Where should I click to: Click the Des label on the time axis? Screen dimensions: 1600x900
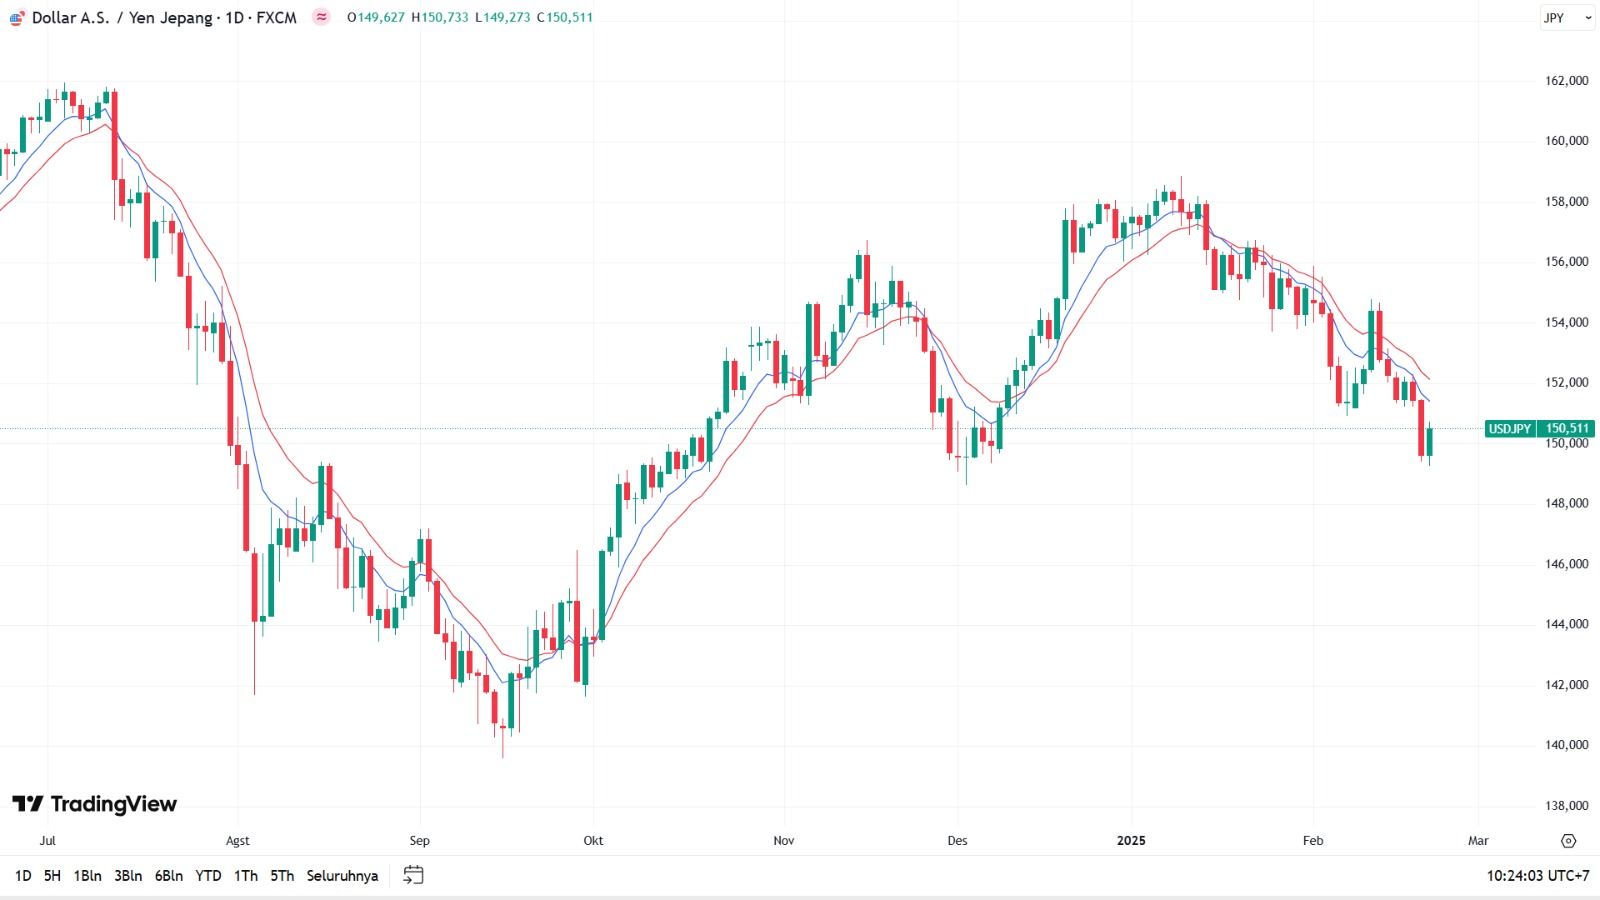pos(958,841)
